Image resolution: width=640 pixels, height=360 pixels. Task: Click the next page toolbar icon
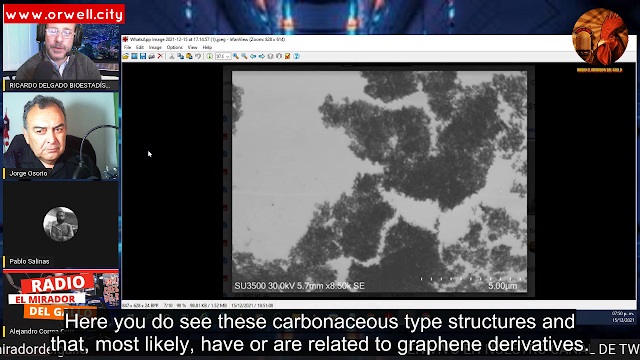click(x=279, y=56)
